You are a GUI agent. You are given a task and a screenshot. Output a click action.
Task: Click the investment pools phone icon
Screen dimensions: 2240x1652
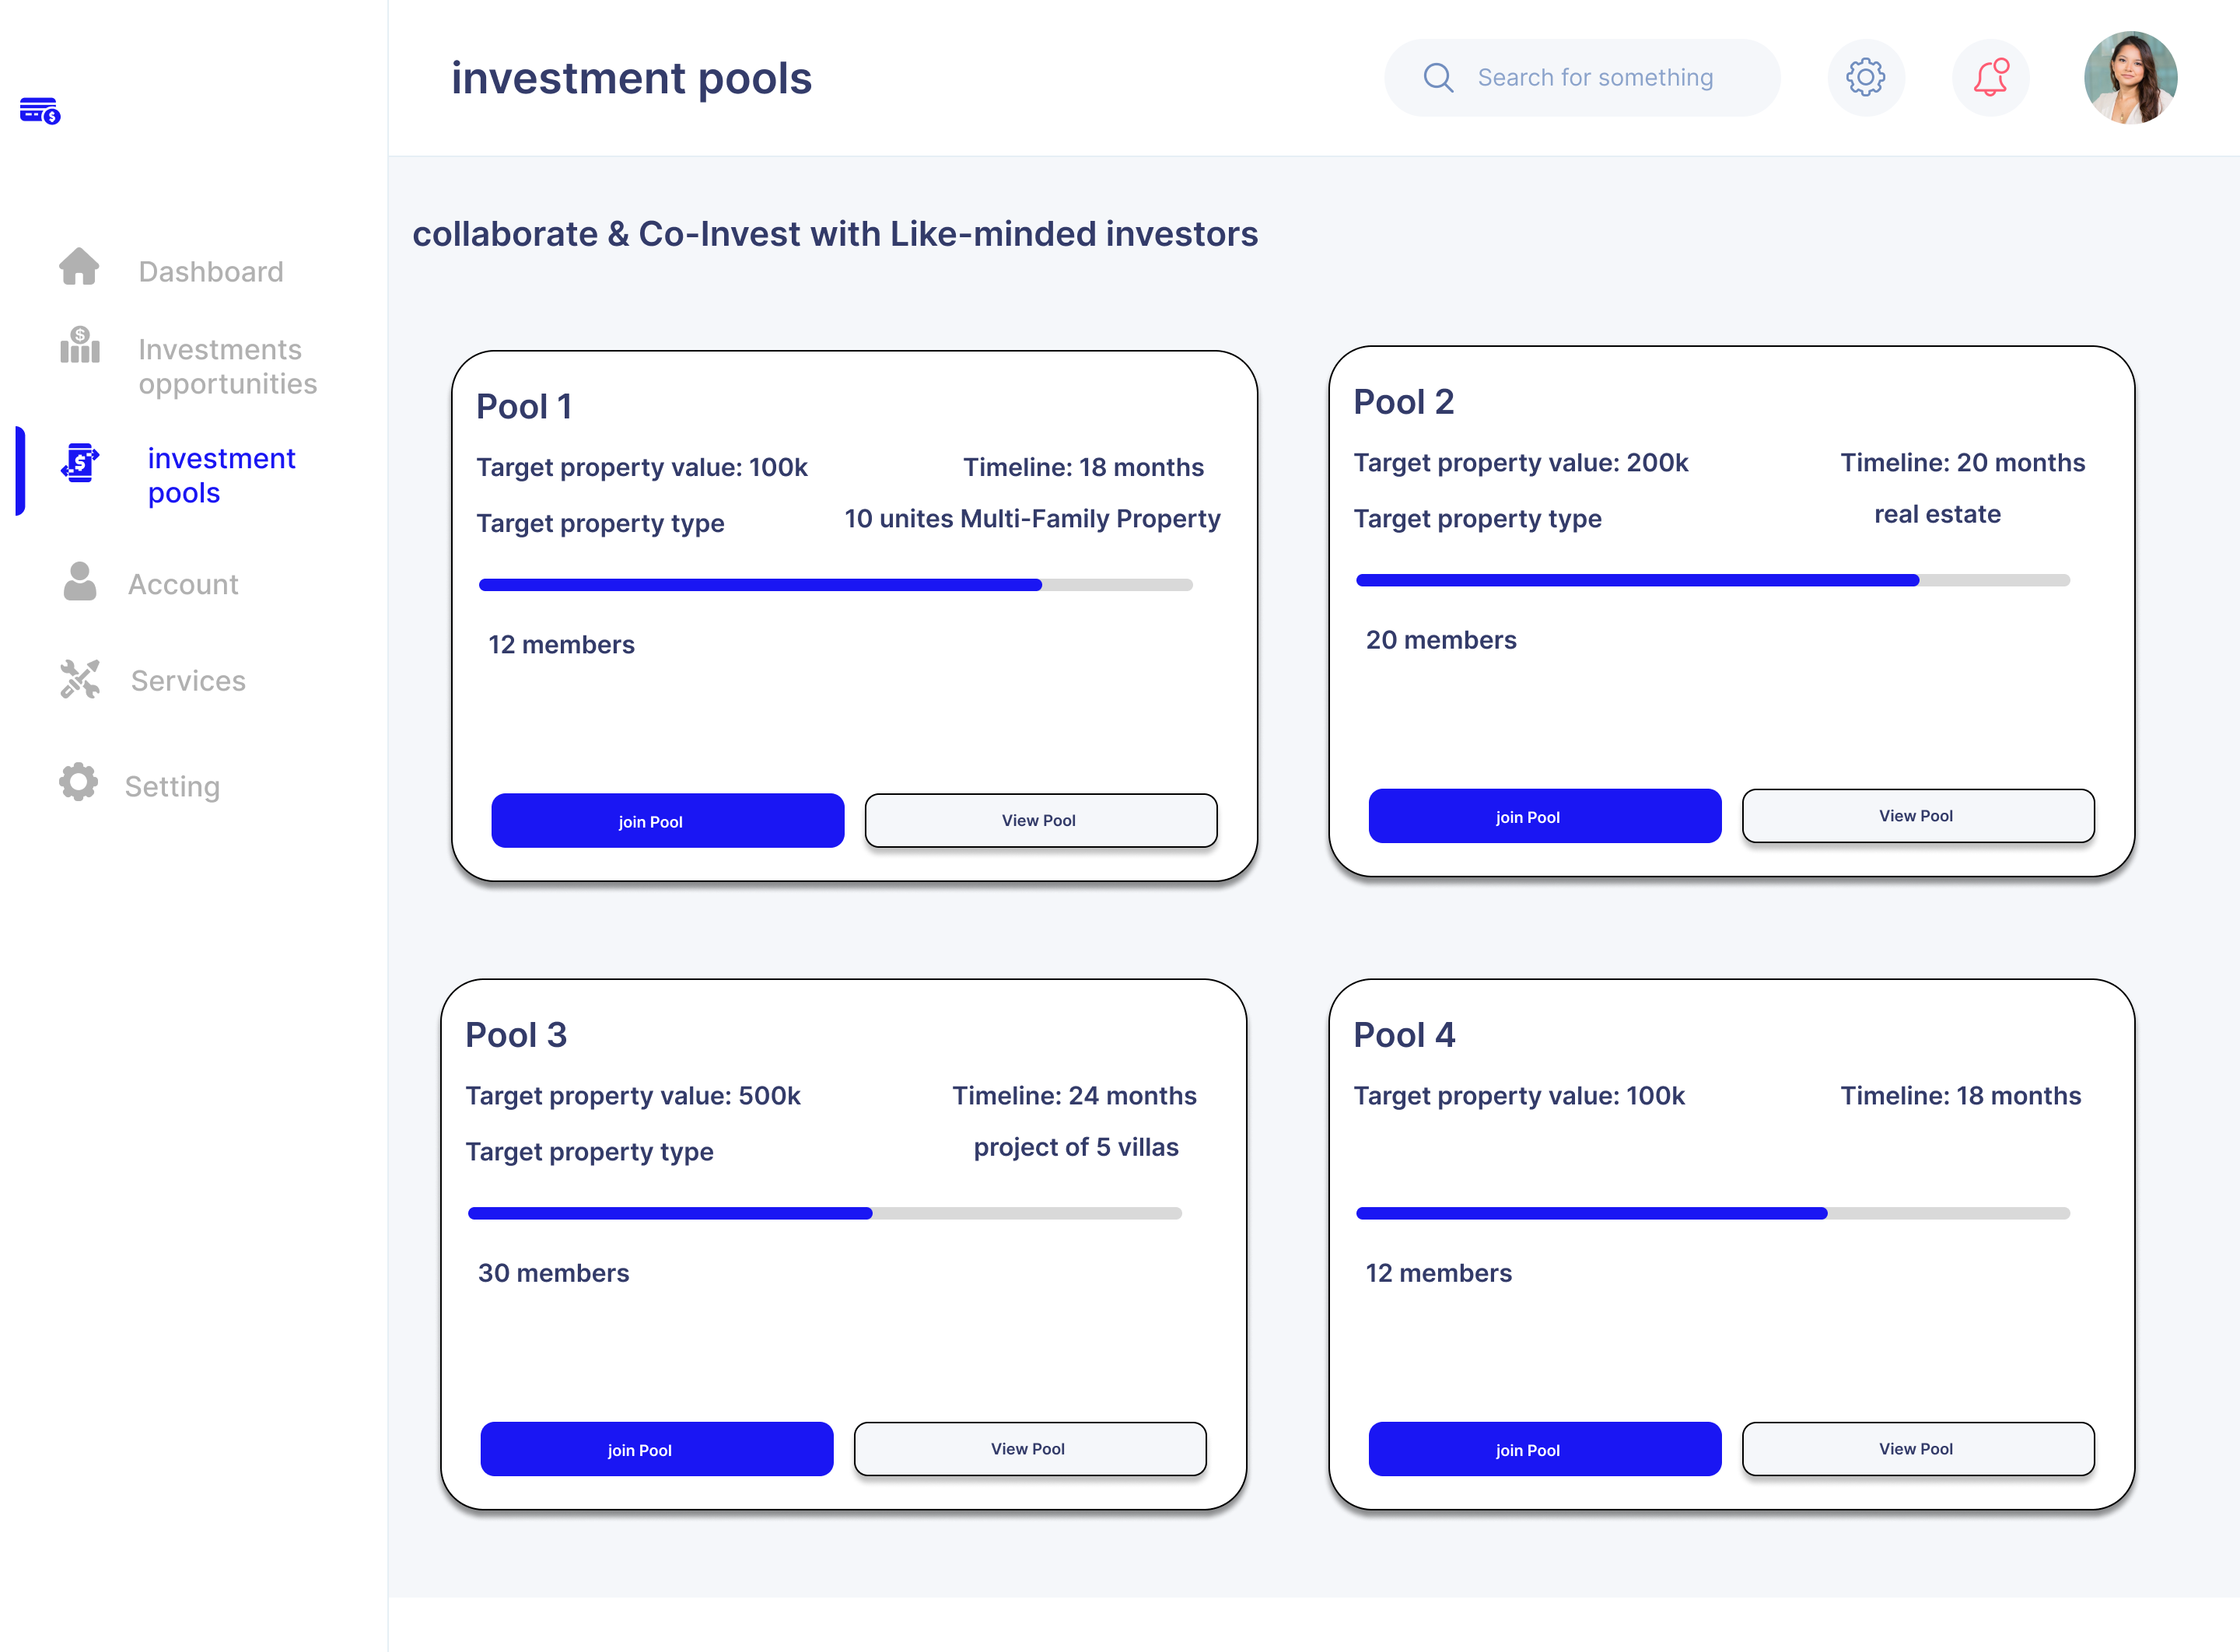[80, 463]
